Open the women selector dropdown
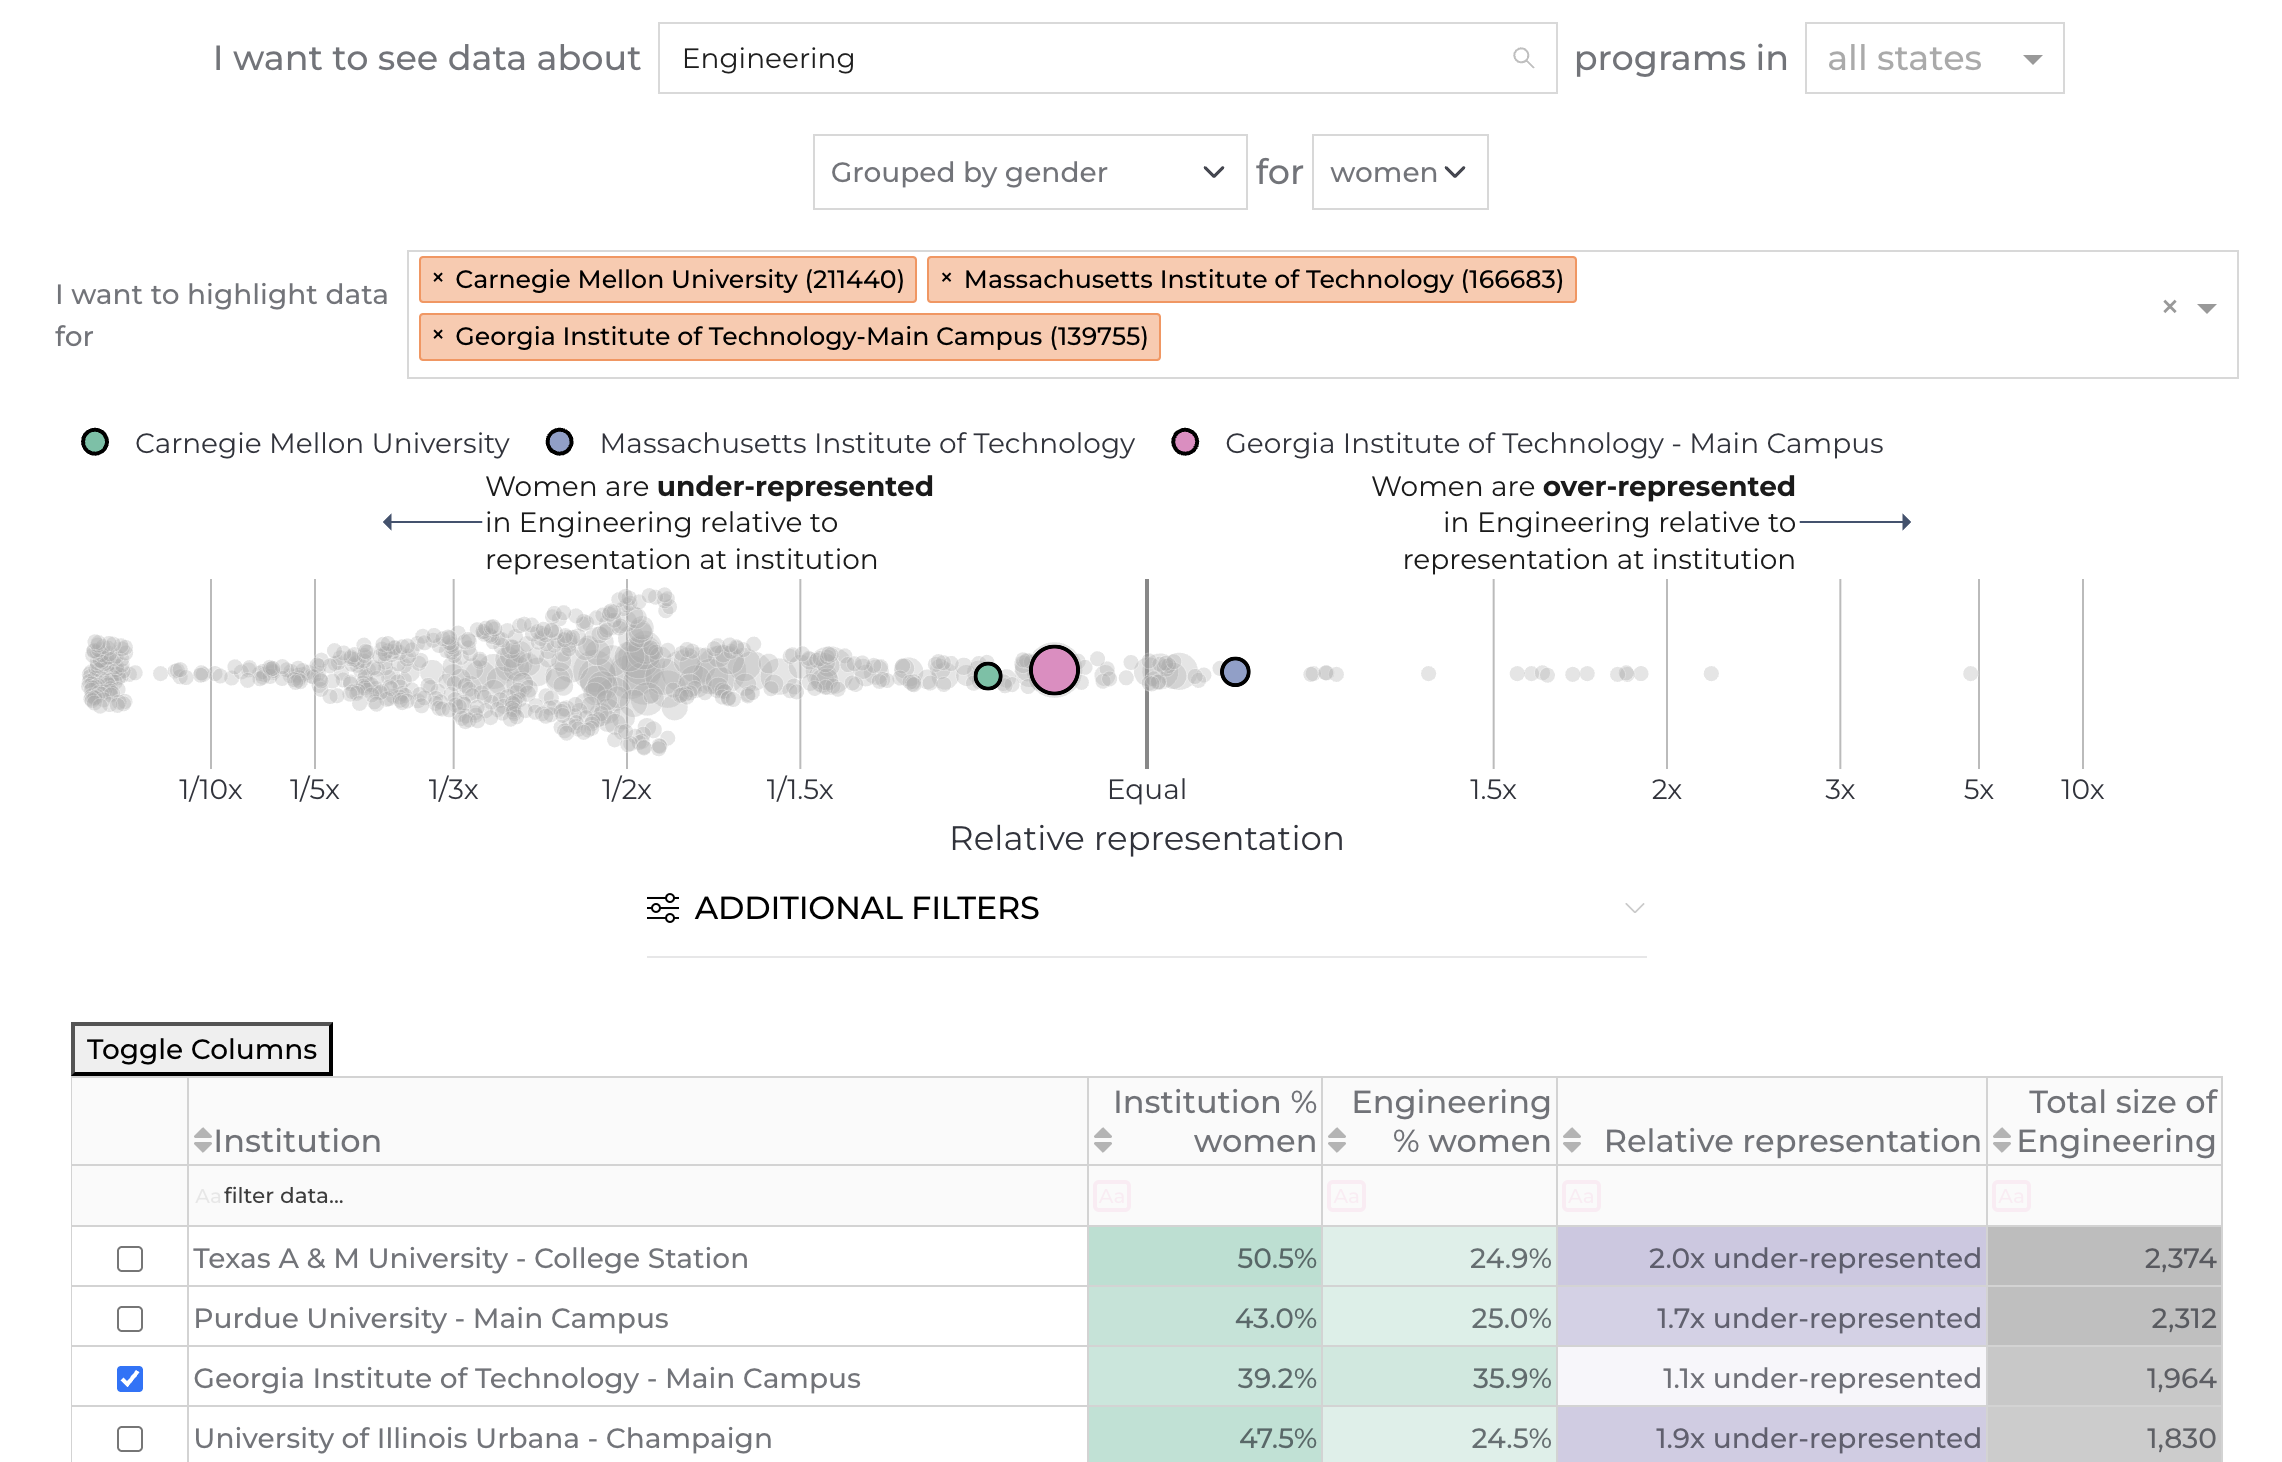This screenshot has height=1462, width=2282. pyautogui.click(x=1398, y=172)
